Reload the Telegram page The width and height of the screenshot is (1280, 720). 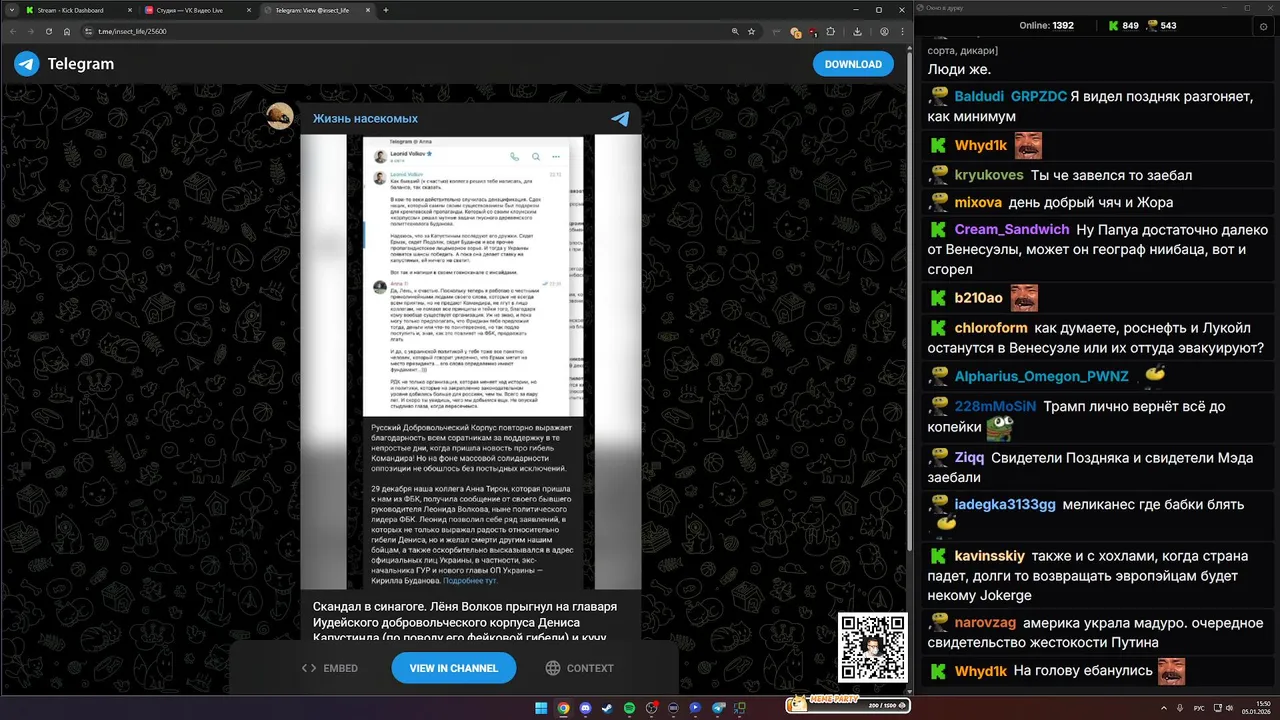pos(49,32)
